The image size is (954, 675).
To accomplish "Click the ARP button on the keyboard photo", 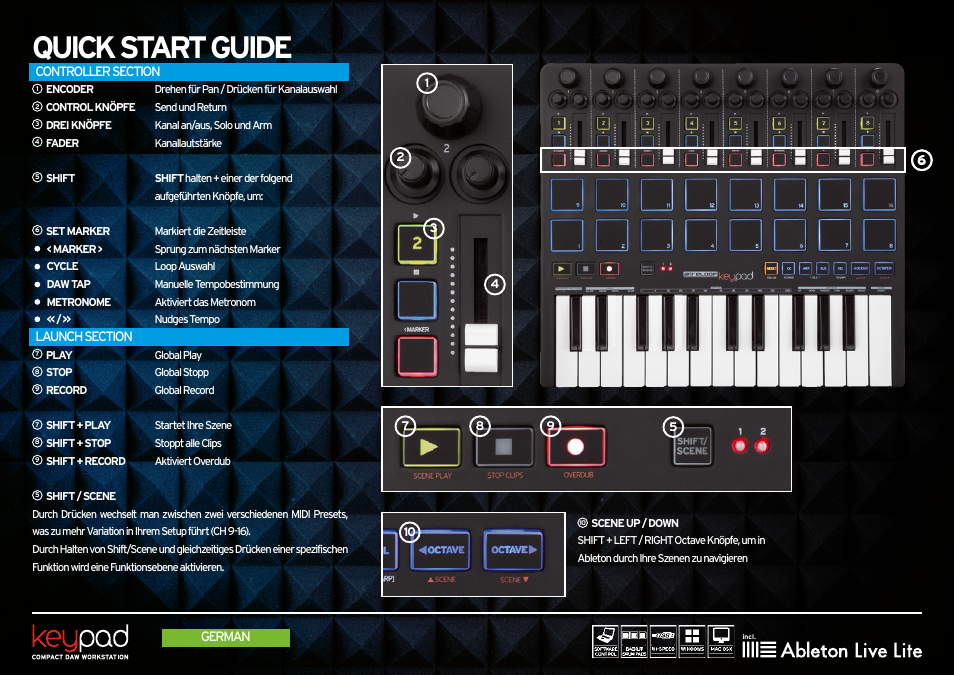I will 806,268.
